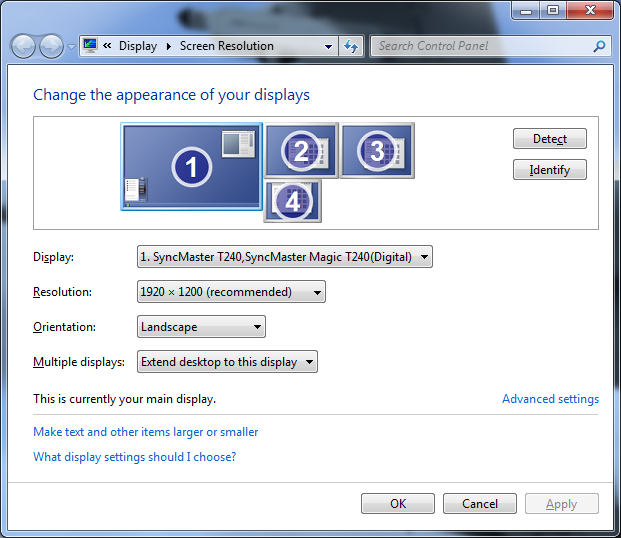Open address bar history dropdown arrow
The image size is (621, 538).
pos(328,47)
